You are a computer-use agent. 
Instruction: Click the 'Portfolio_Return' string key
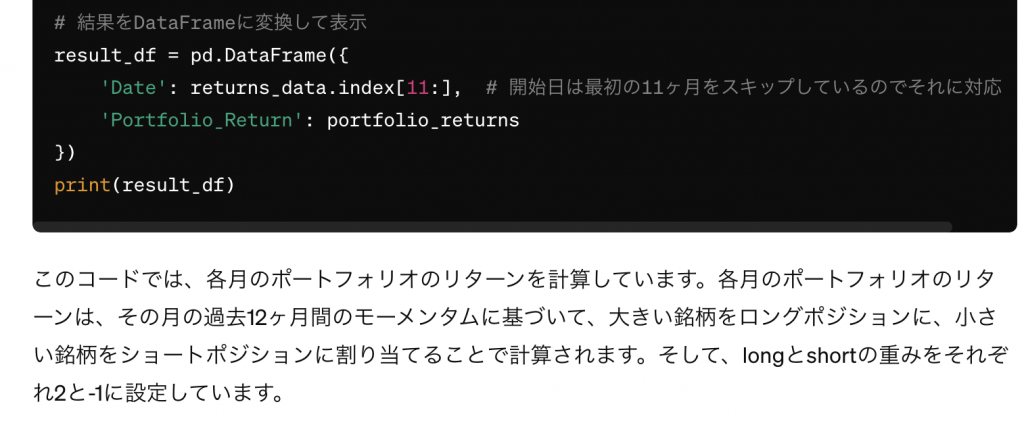[202, 121]
